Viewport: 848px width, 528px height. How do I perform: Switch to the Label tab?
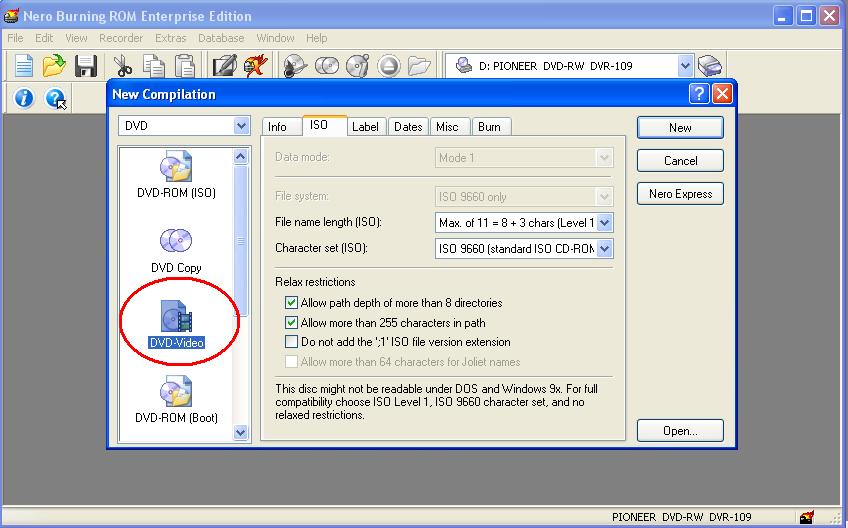[366, 127]
